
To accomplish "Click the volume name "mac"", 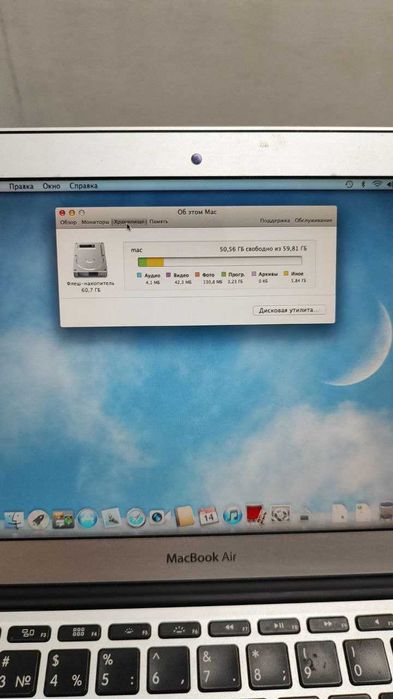I will 136,251.
